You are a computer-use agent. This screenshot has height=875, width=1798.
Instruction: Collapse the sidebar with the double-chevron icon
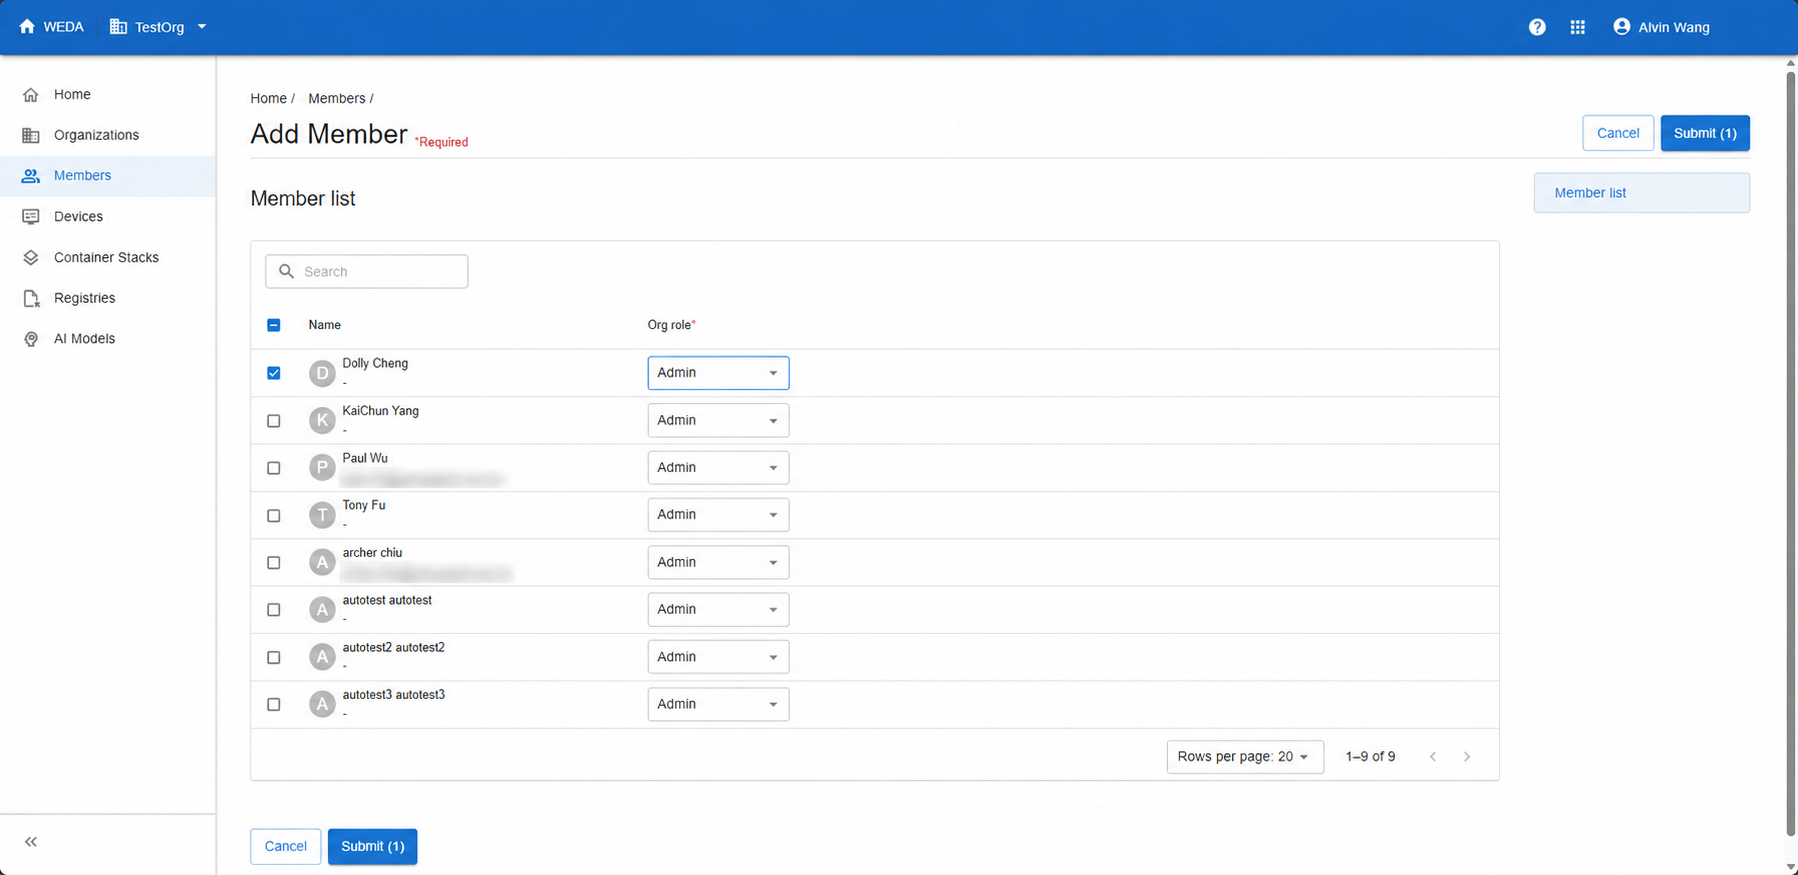click(31, 842)
